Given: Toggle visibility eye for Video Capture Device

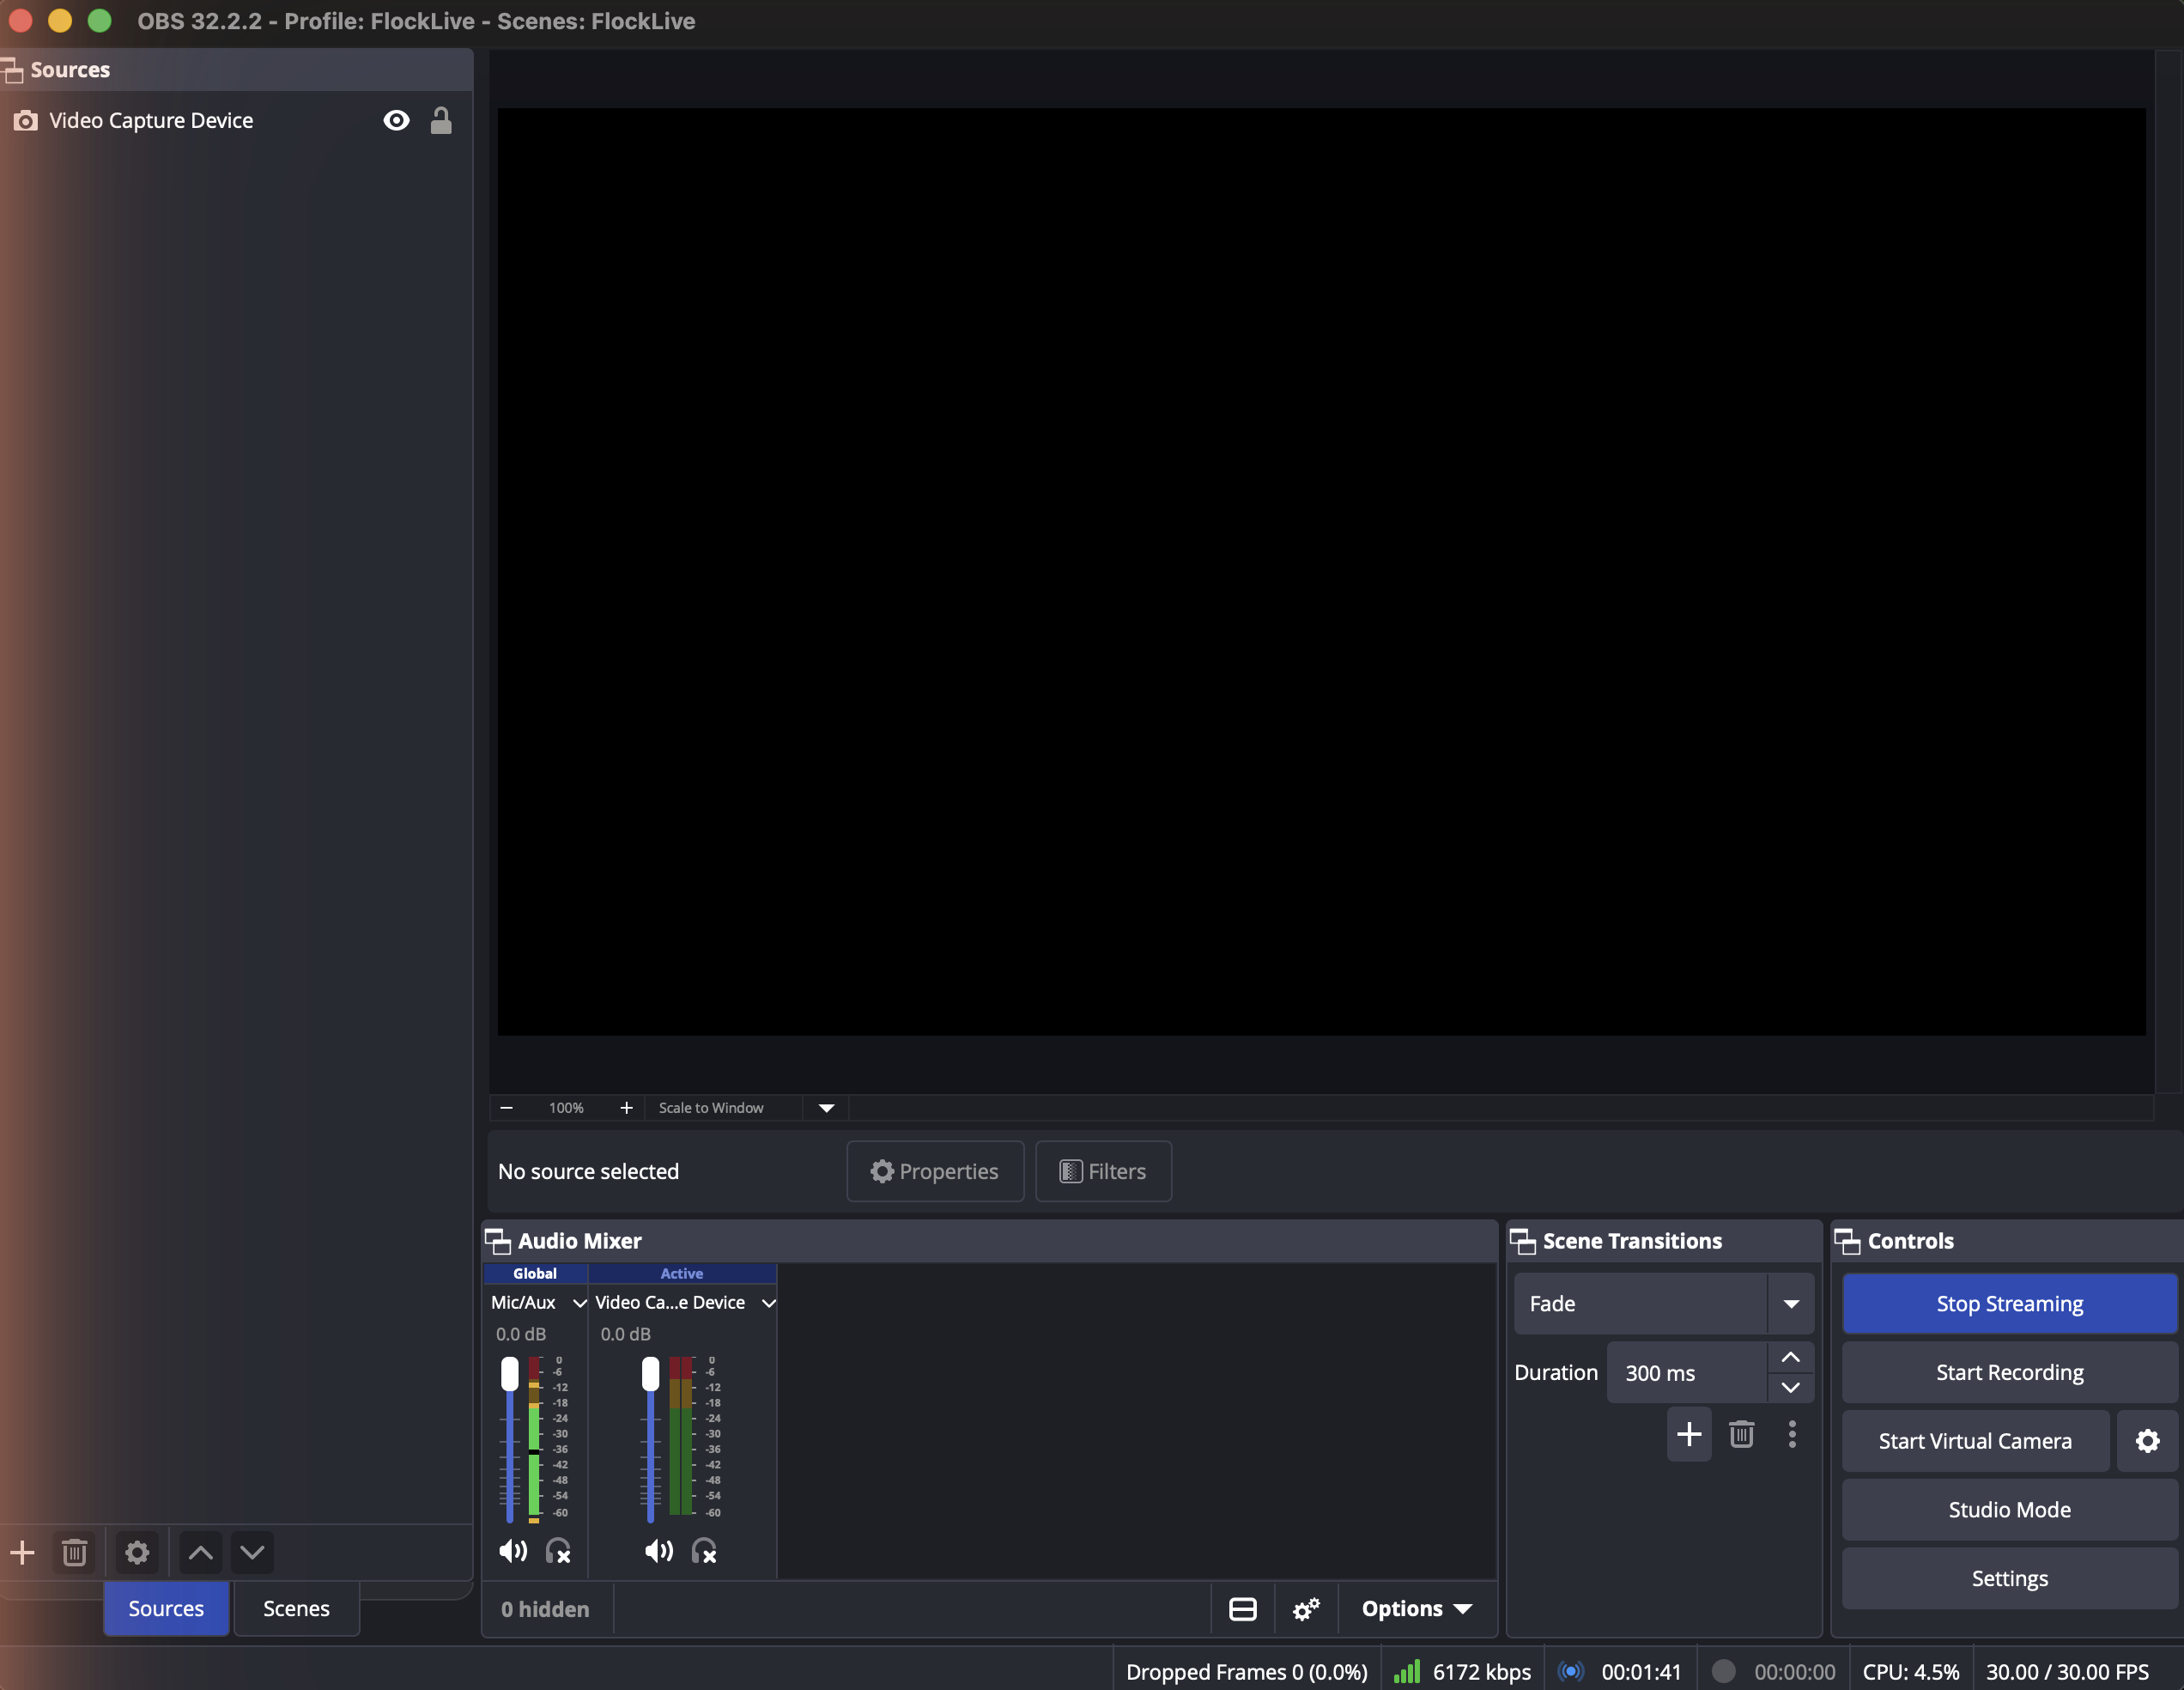Looking at the screenshot, I should (x=396, y=120).
